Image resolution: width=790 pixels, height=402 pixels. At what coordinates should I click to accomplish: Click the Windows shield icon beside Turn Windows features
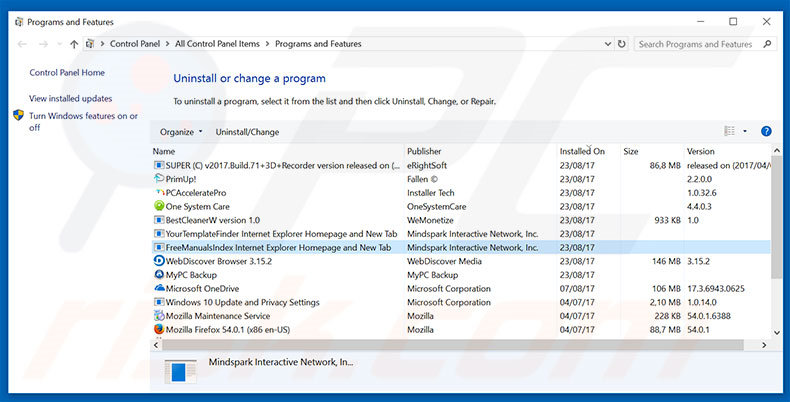[x=19, y=115]
